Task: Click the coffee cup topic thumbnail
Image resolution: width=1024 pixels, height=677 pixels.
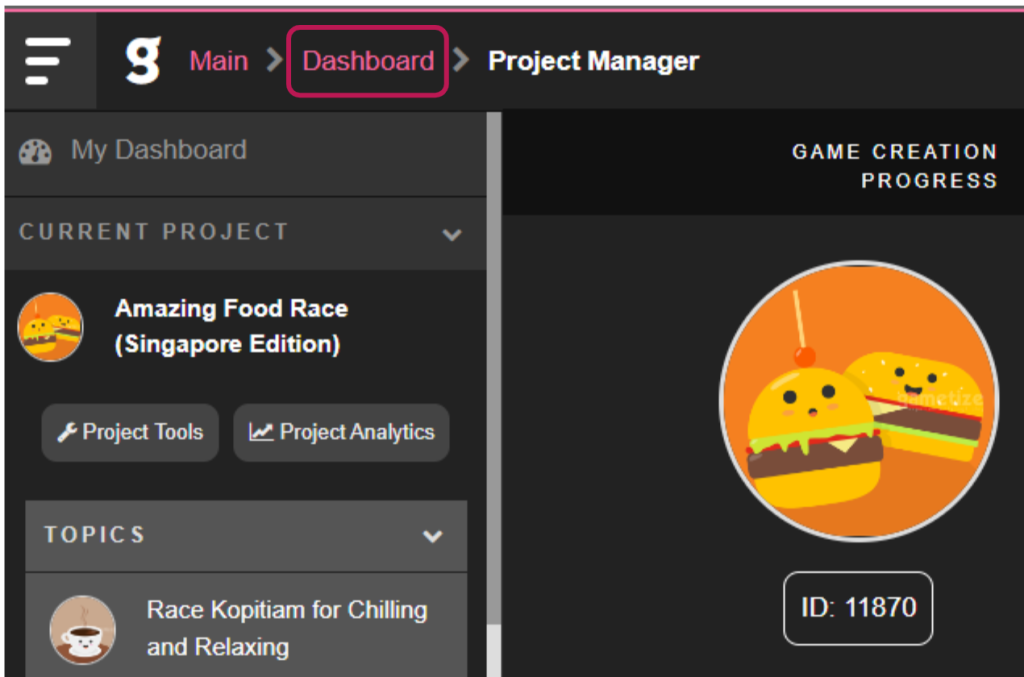Action: pyautogui.click(x=82, y=629)
